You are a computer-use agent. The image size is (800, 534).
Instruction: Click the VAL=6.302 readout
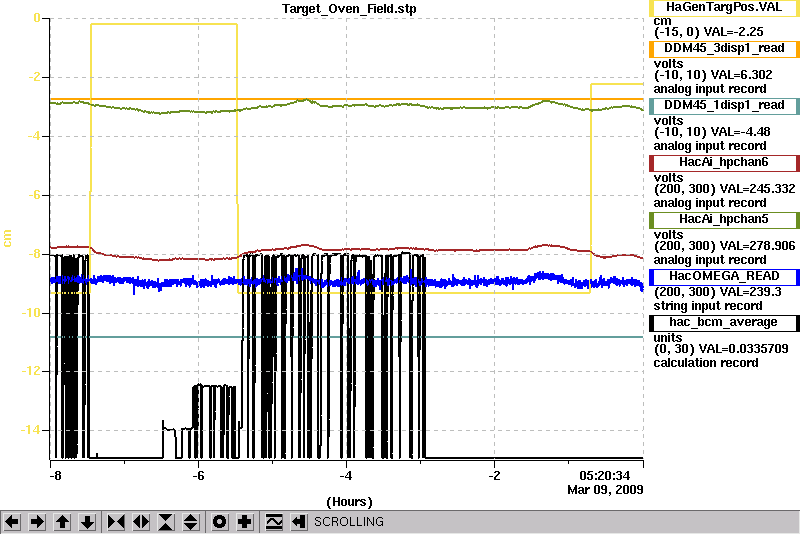click(x=741, y=75)
